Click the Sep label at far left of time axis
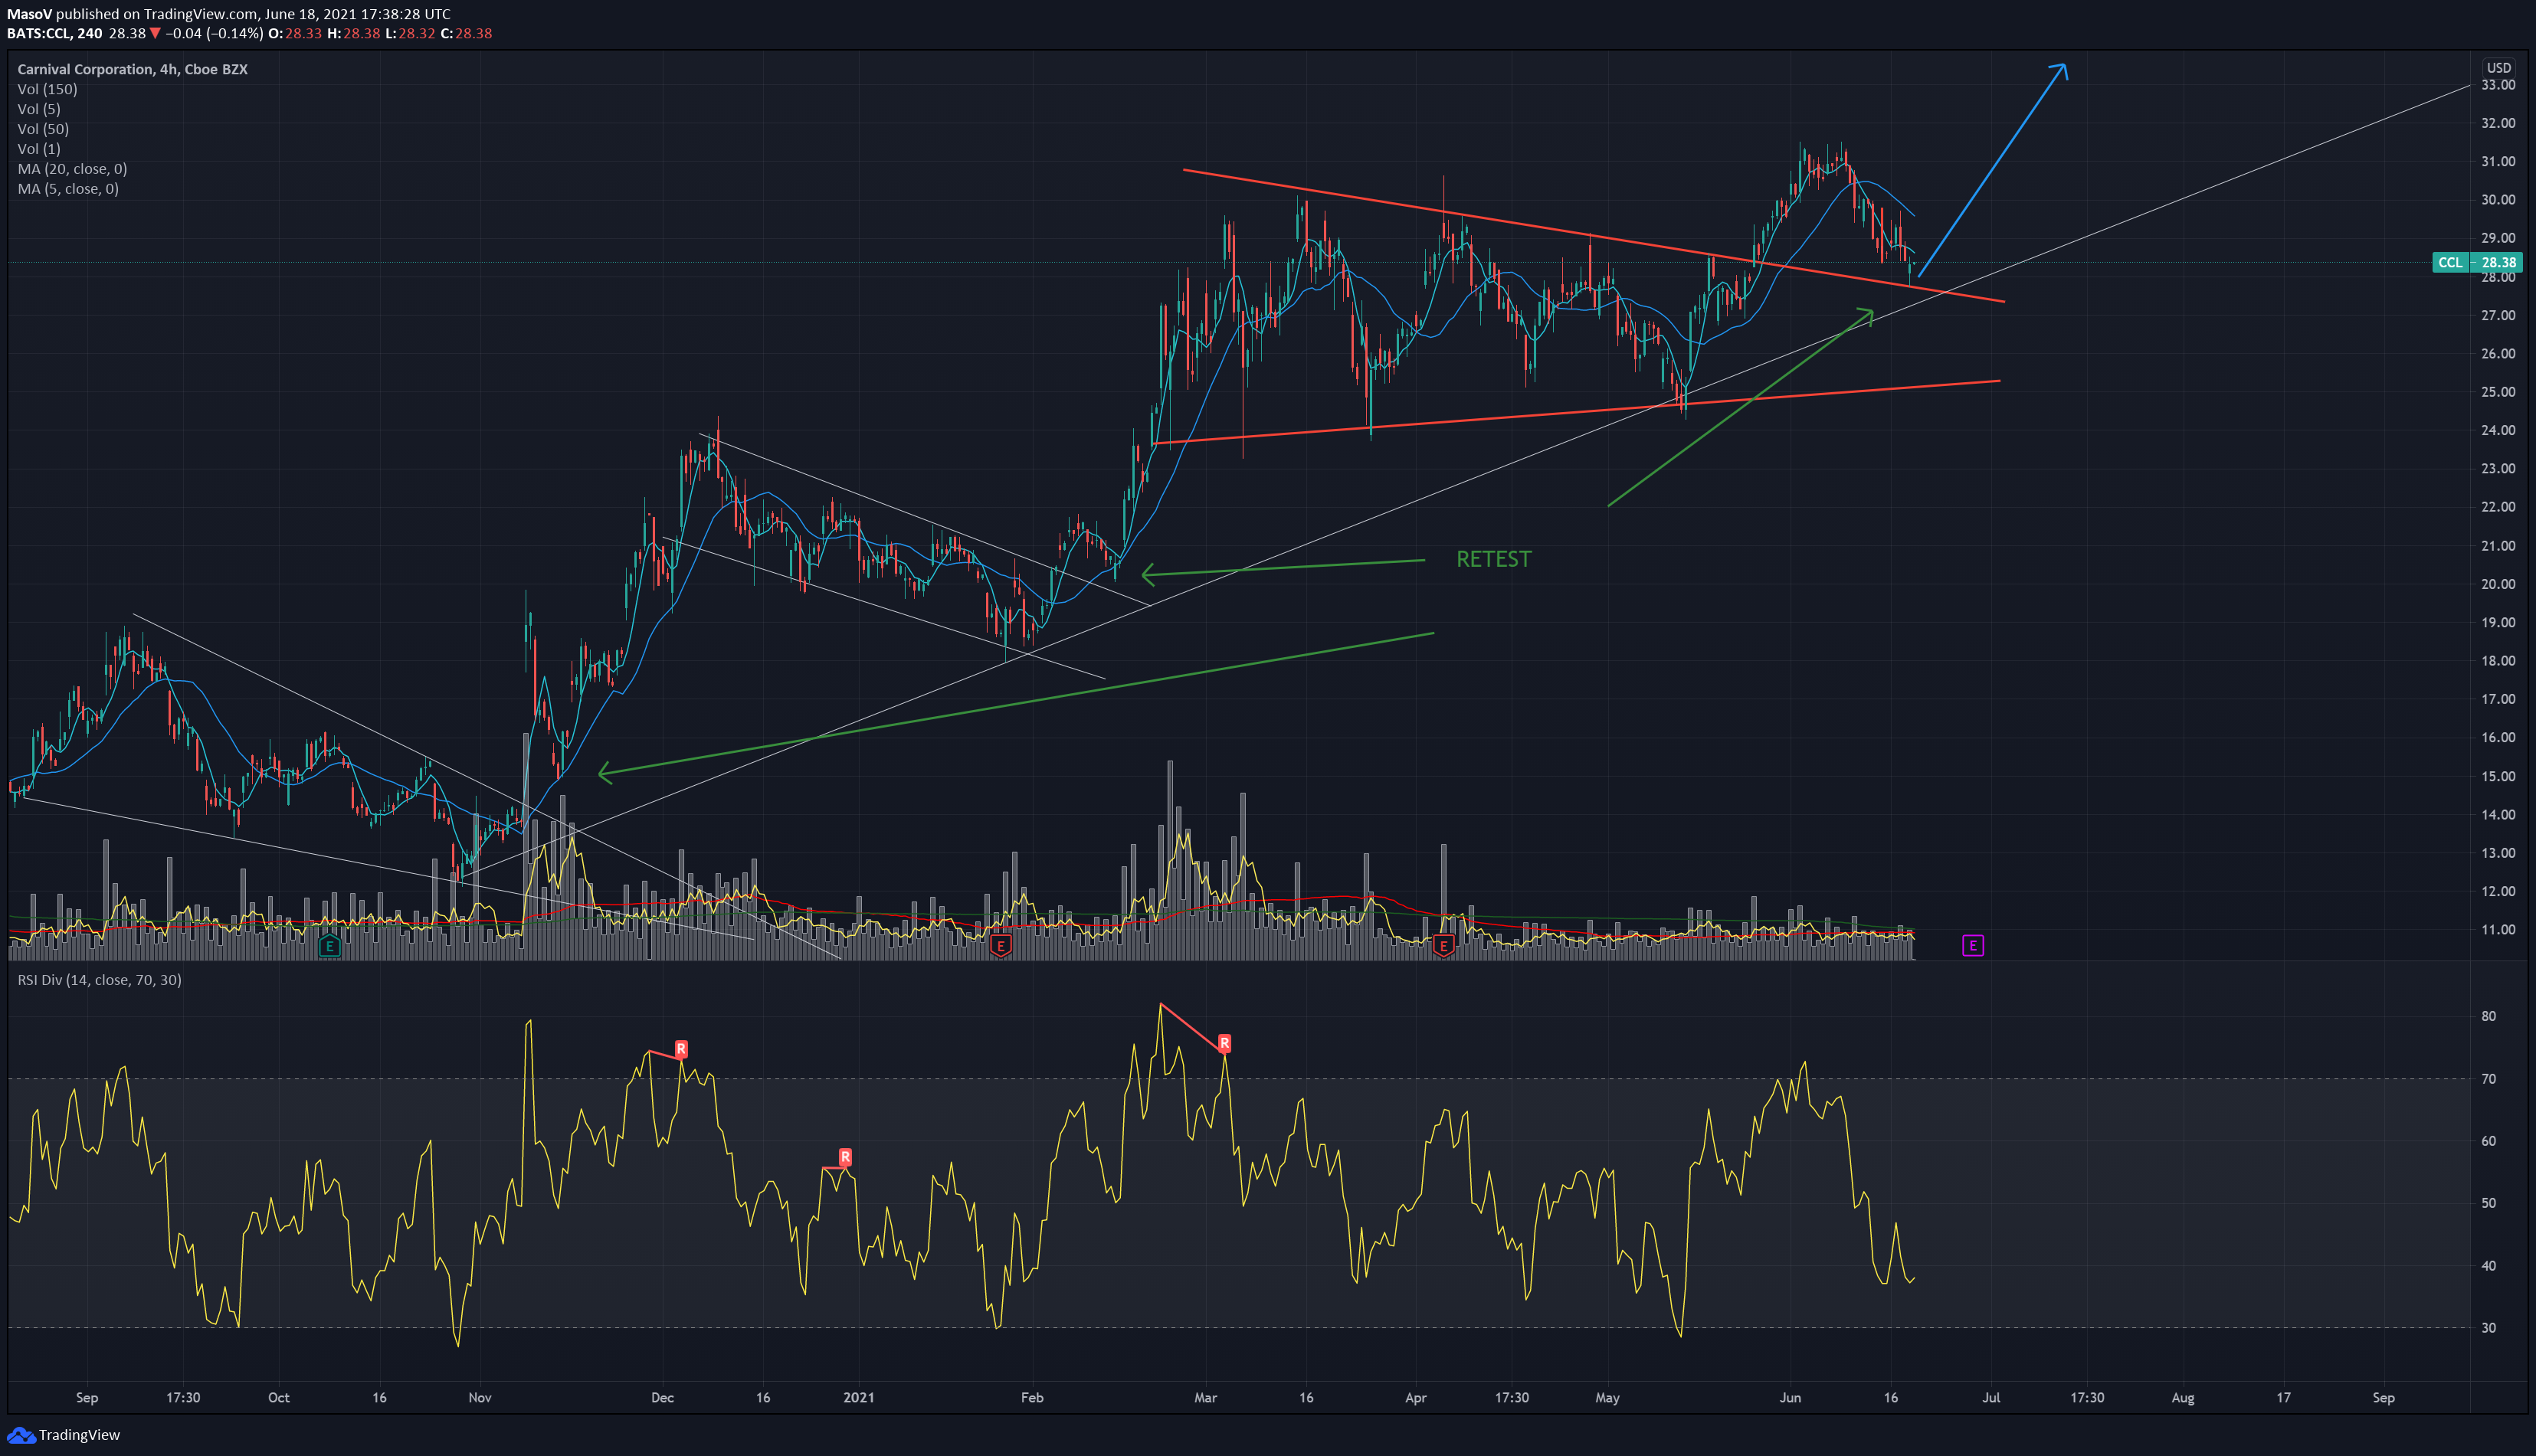 [x=87, y=1398]
